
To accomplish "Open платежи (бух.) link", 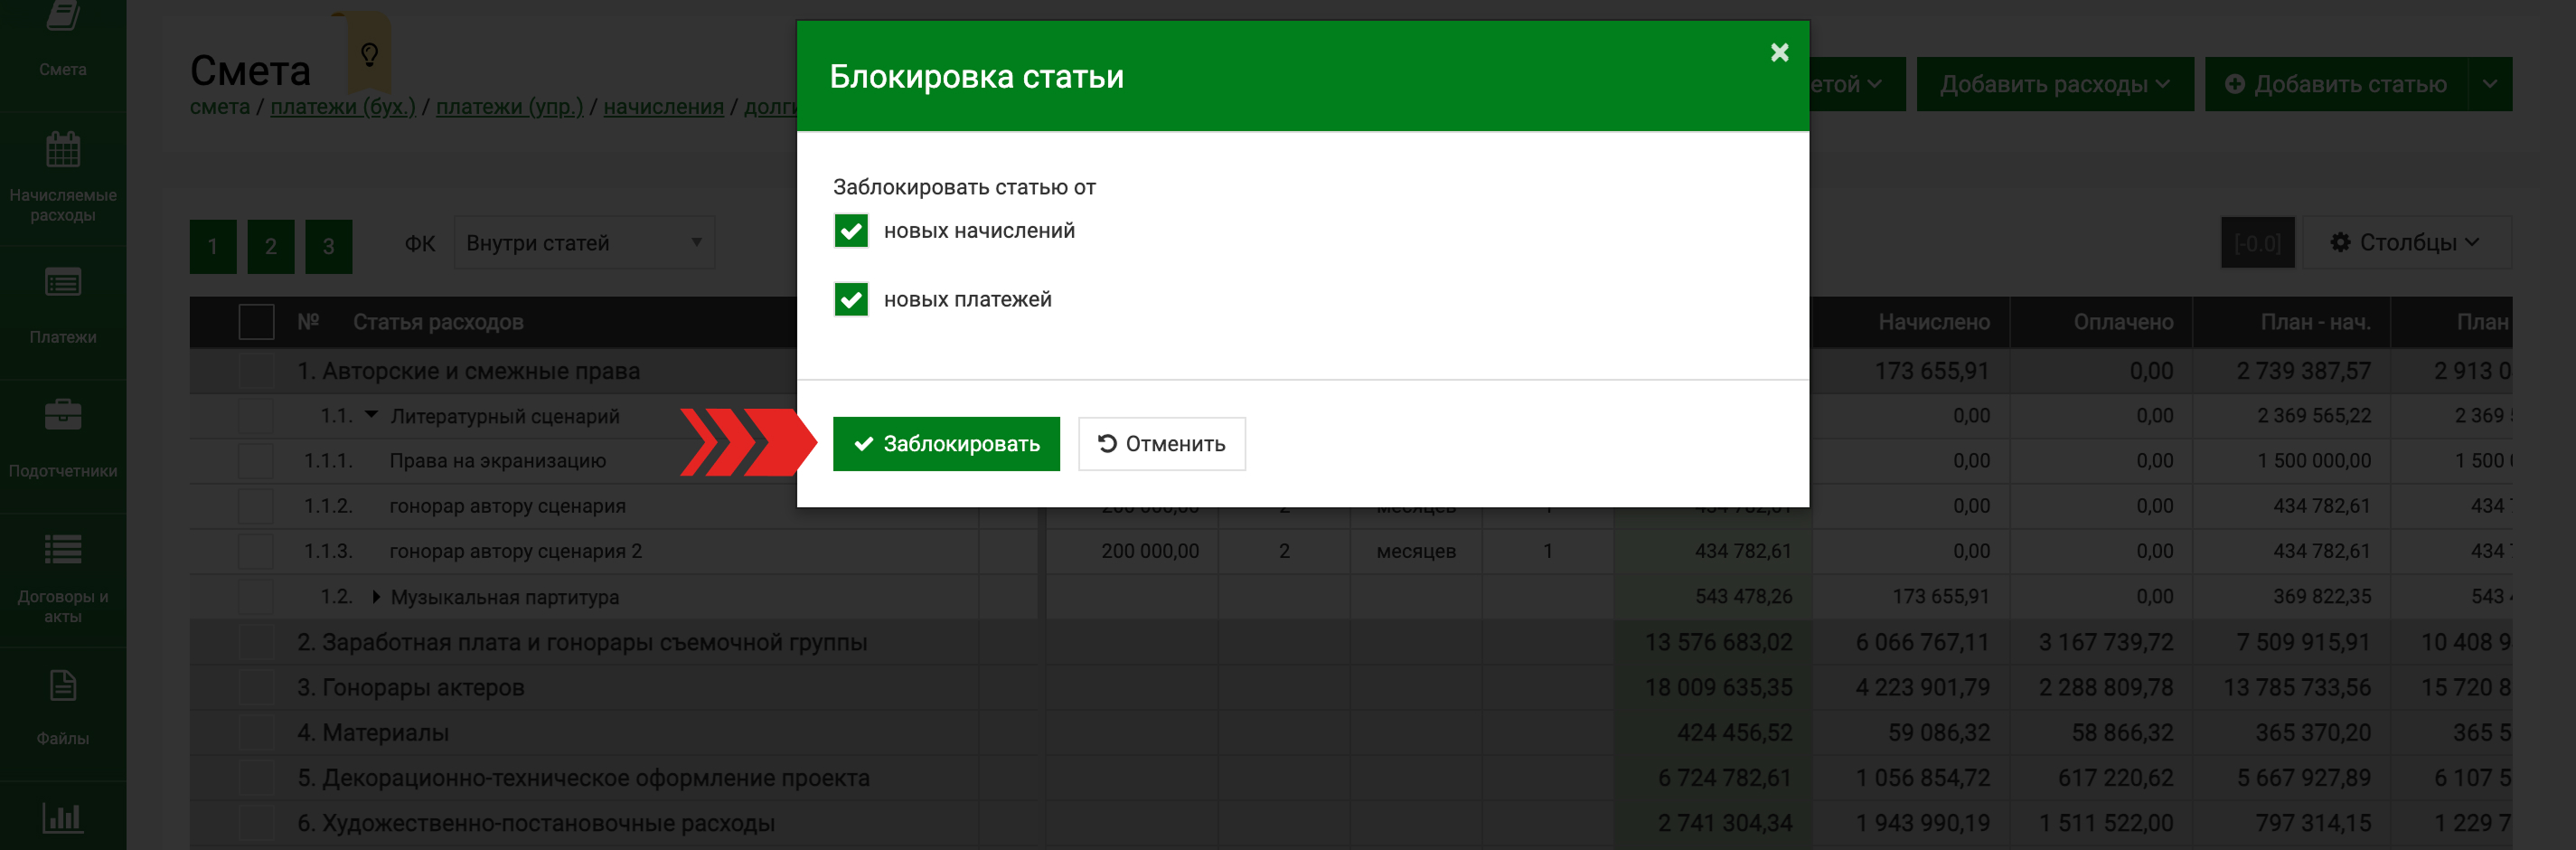I will [x=343, y=107].
